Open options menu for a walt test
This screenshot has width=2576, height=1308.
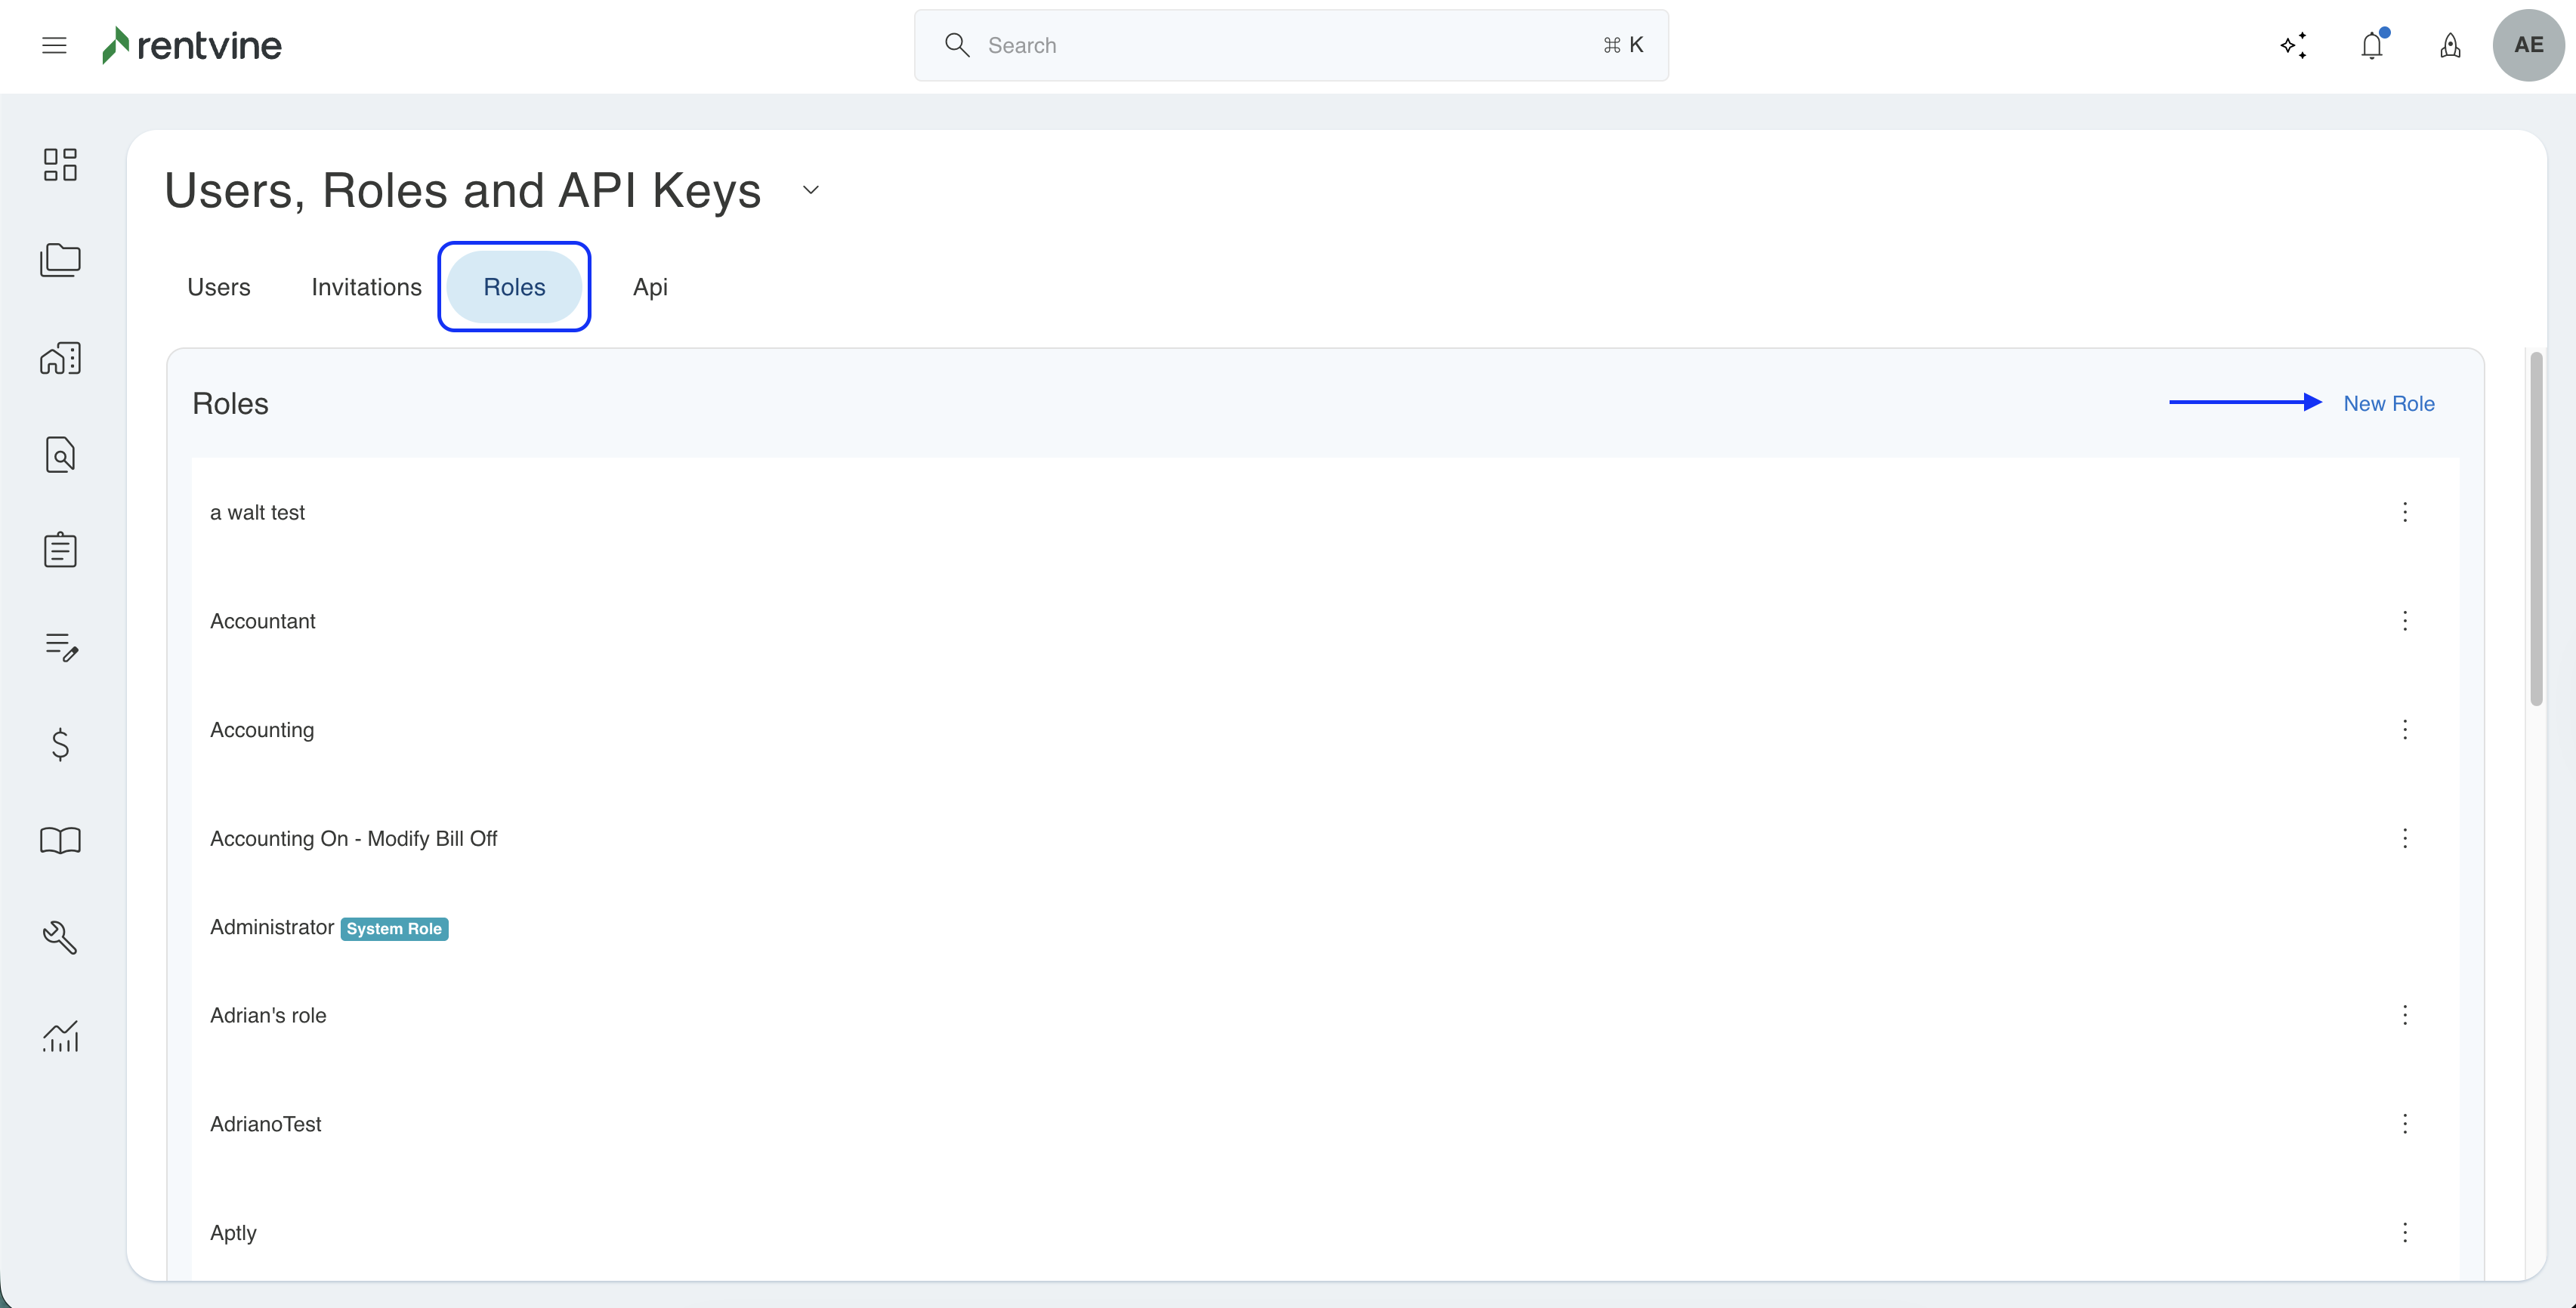pyautogui.click(x=2405, y=512)
